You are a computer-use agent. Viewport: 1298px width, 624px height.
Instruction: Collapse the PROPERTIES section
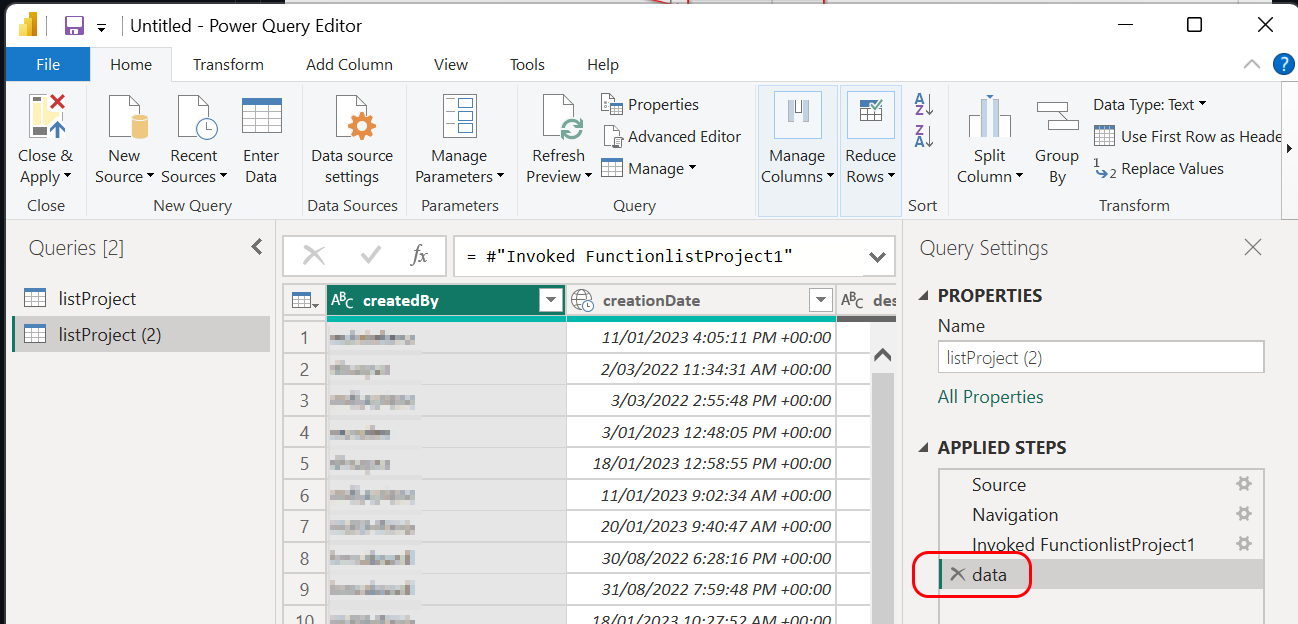point(923,296)
